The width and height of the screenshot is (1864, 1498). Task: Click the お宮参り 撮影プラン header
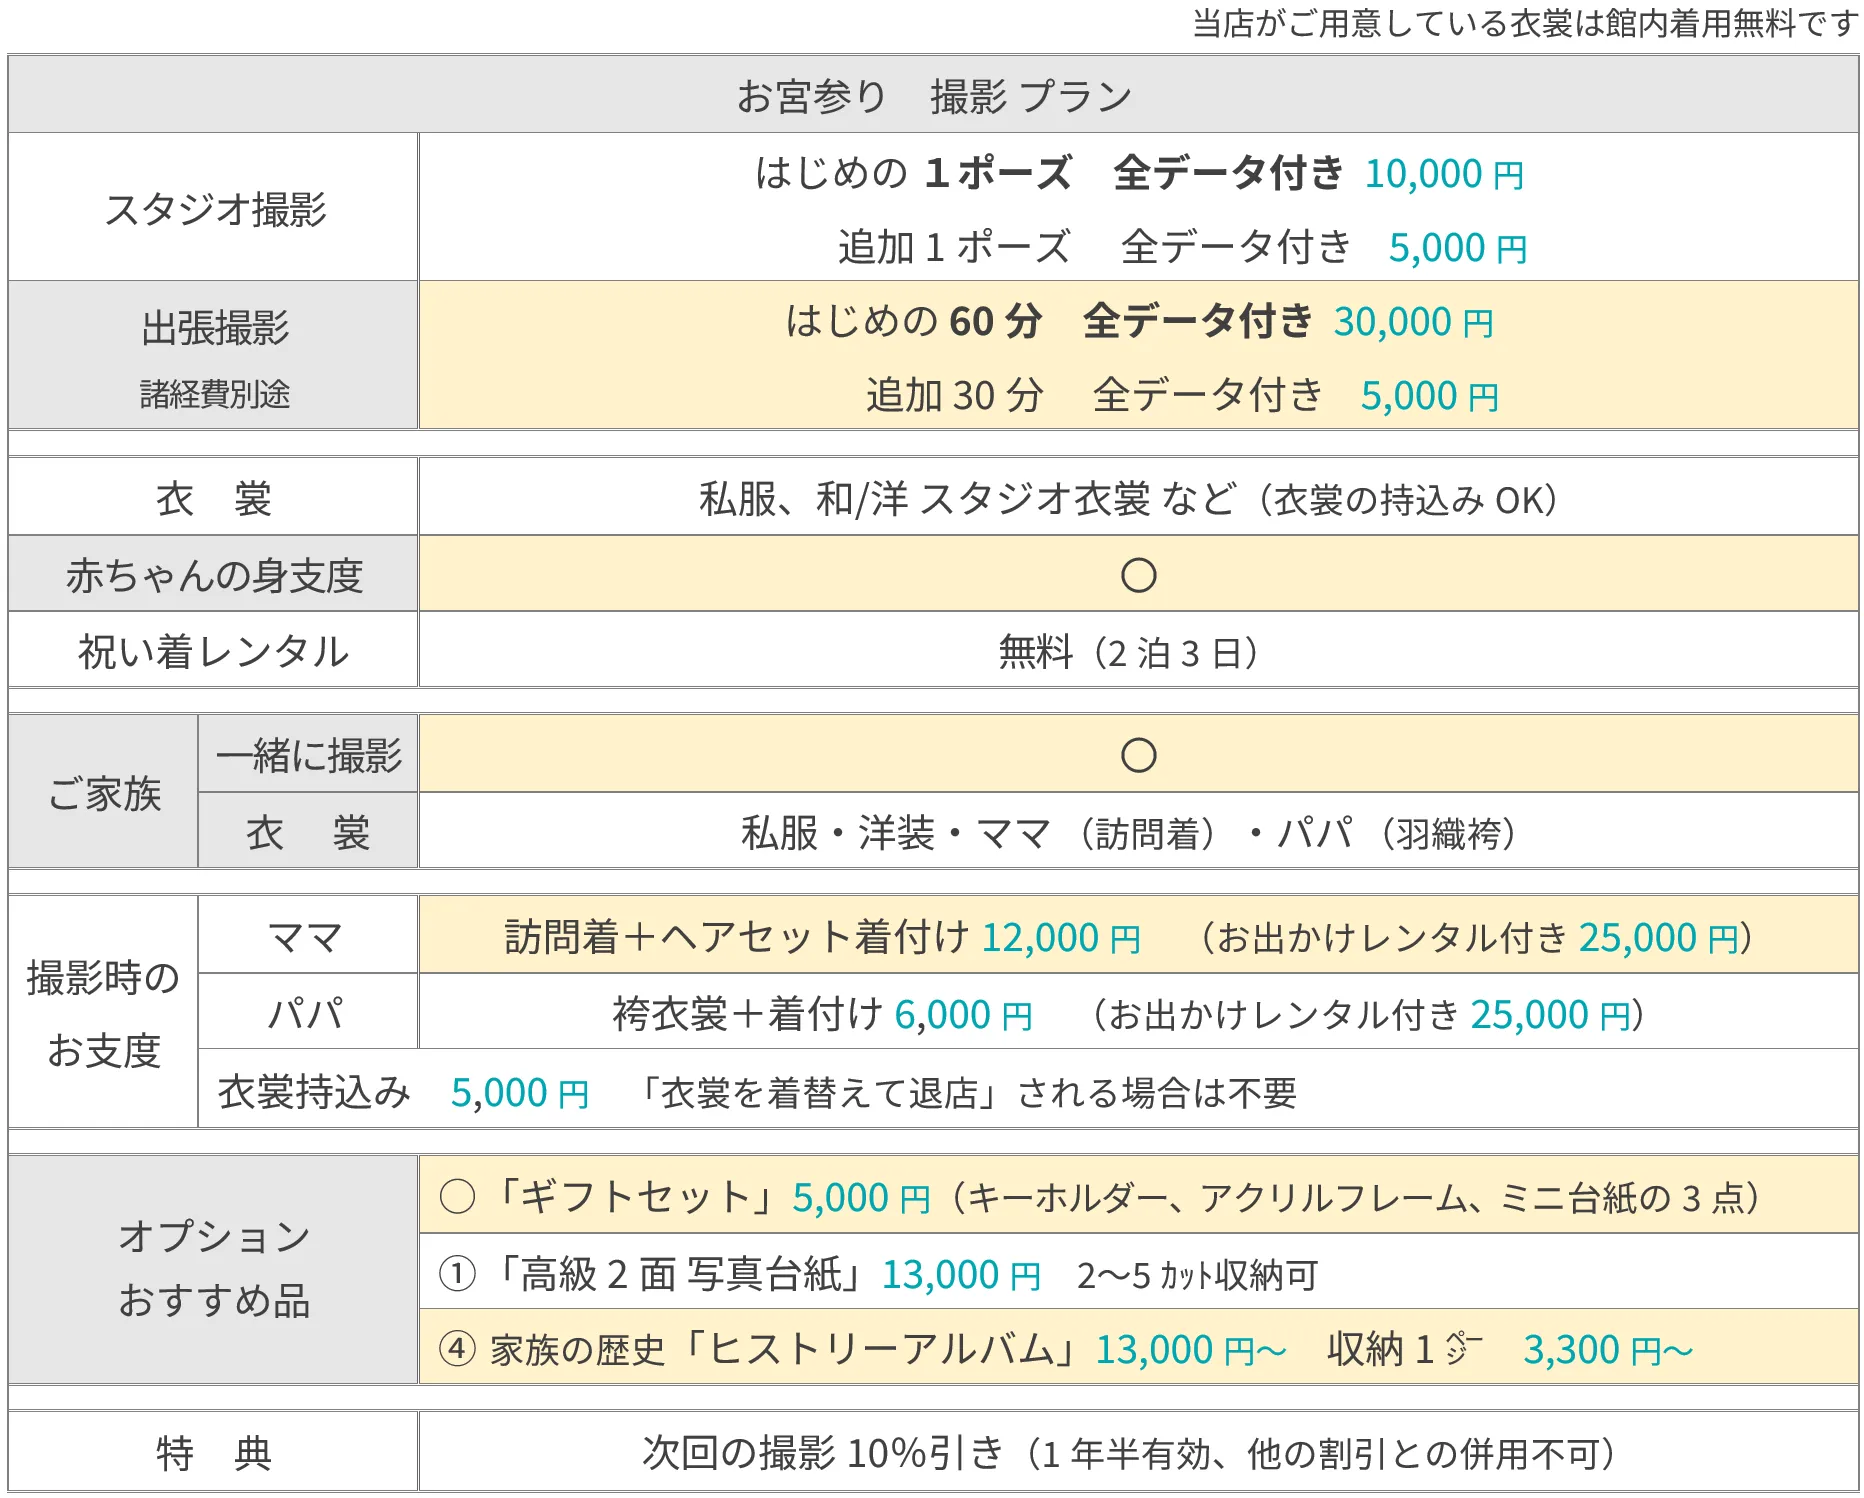(x=933, y=95)
